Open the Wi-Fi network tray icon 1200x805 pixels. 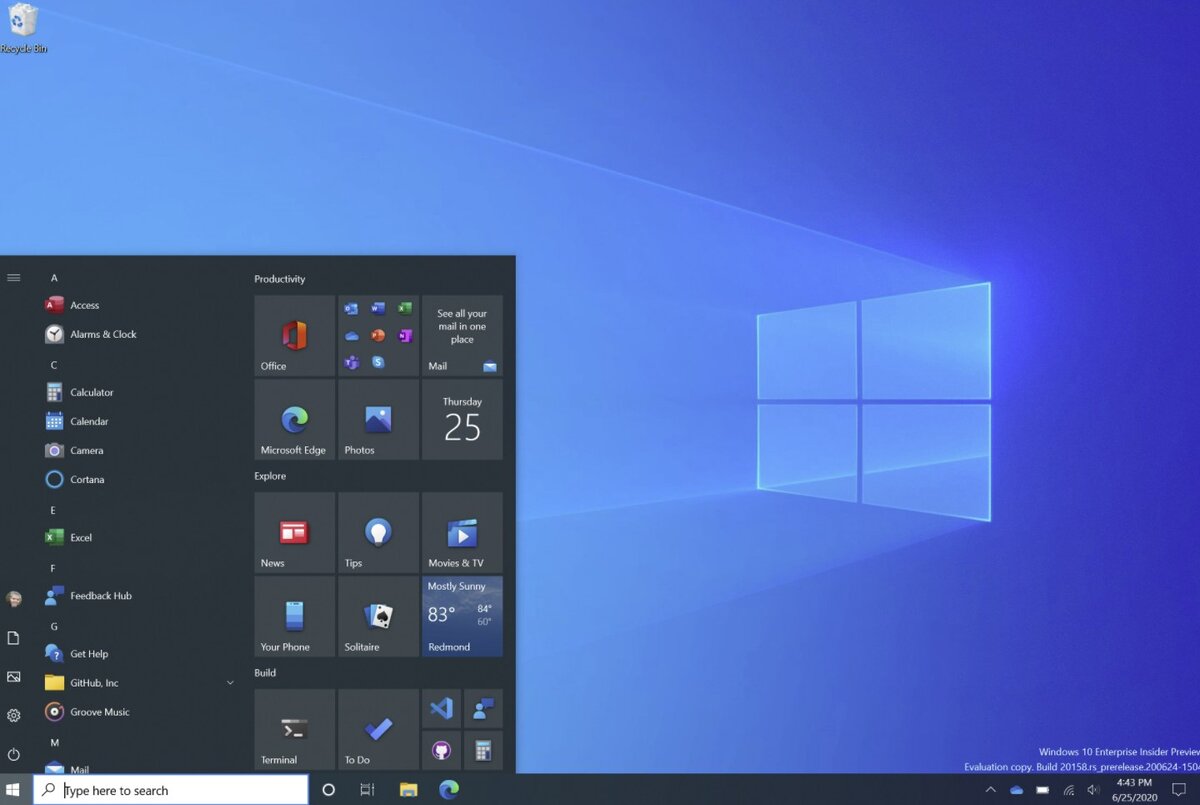(1068, 790)
